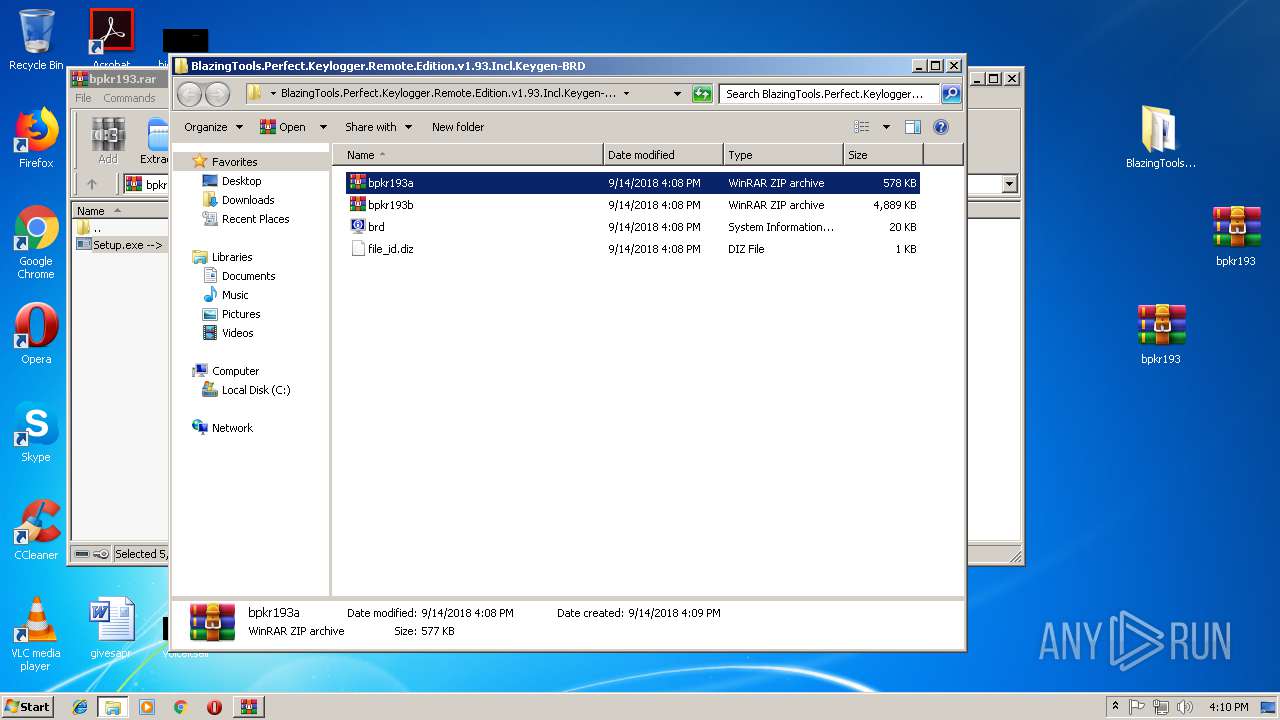This screenshot has width=1280, height=720.
Task: Click the Forward navigation arrow in Explorer
Action: coord(217,94)
